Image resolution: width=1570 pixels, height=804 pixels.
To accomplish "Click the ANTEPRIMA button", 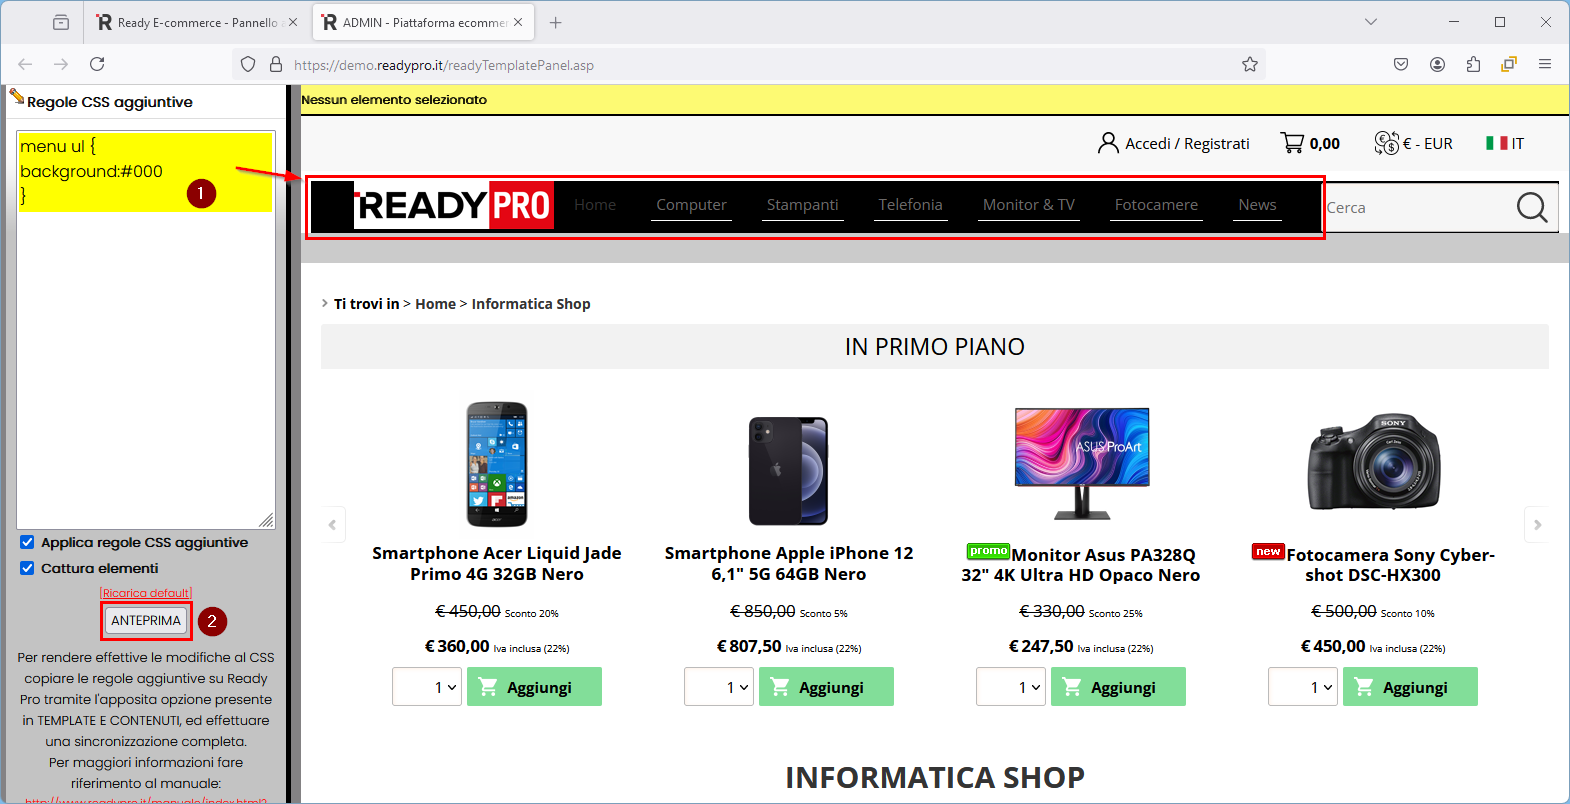I will pyautogui.click(x=146, y=621).
